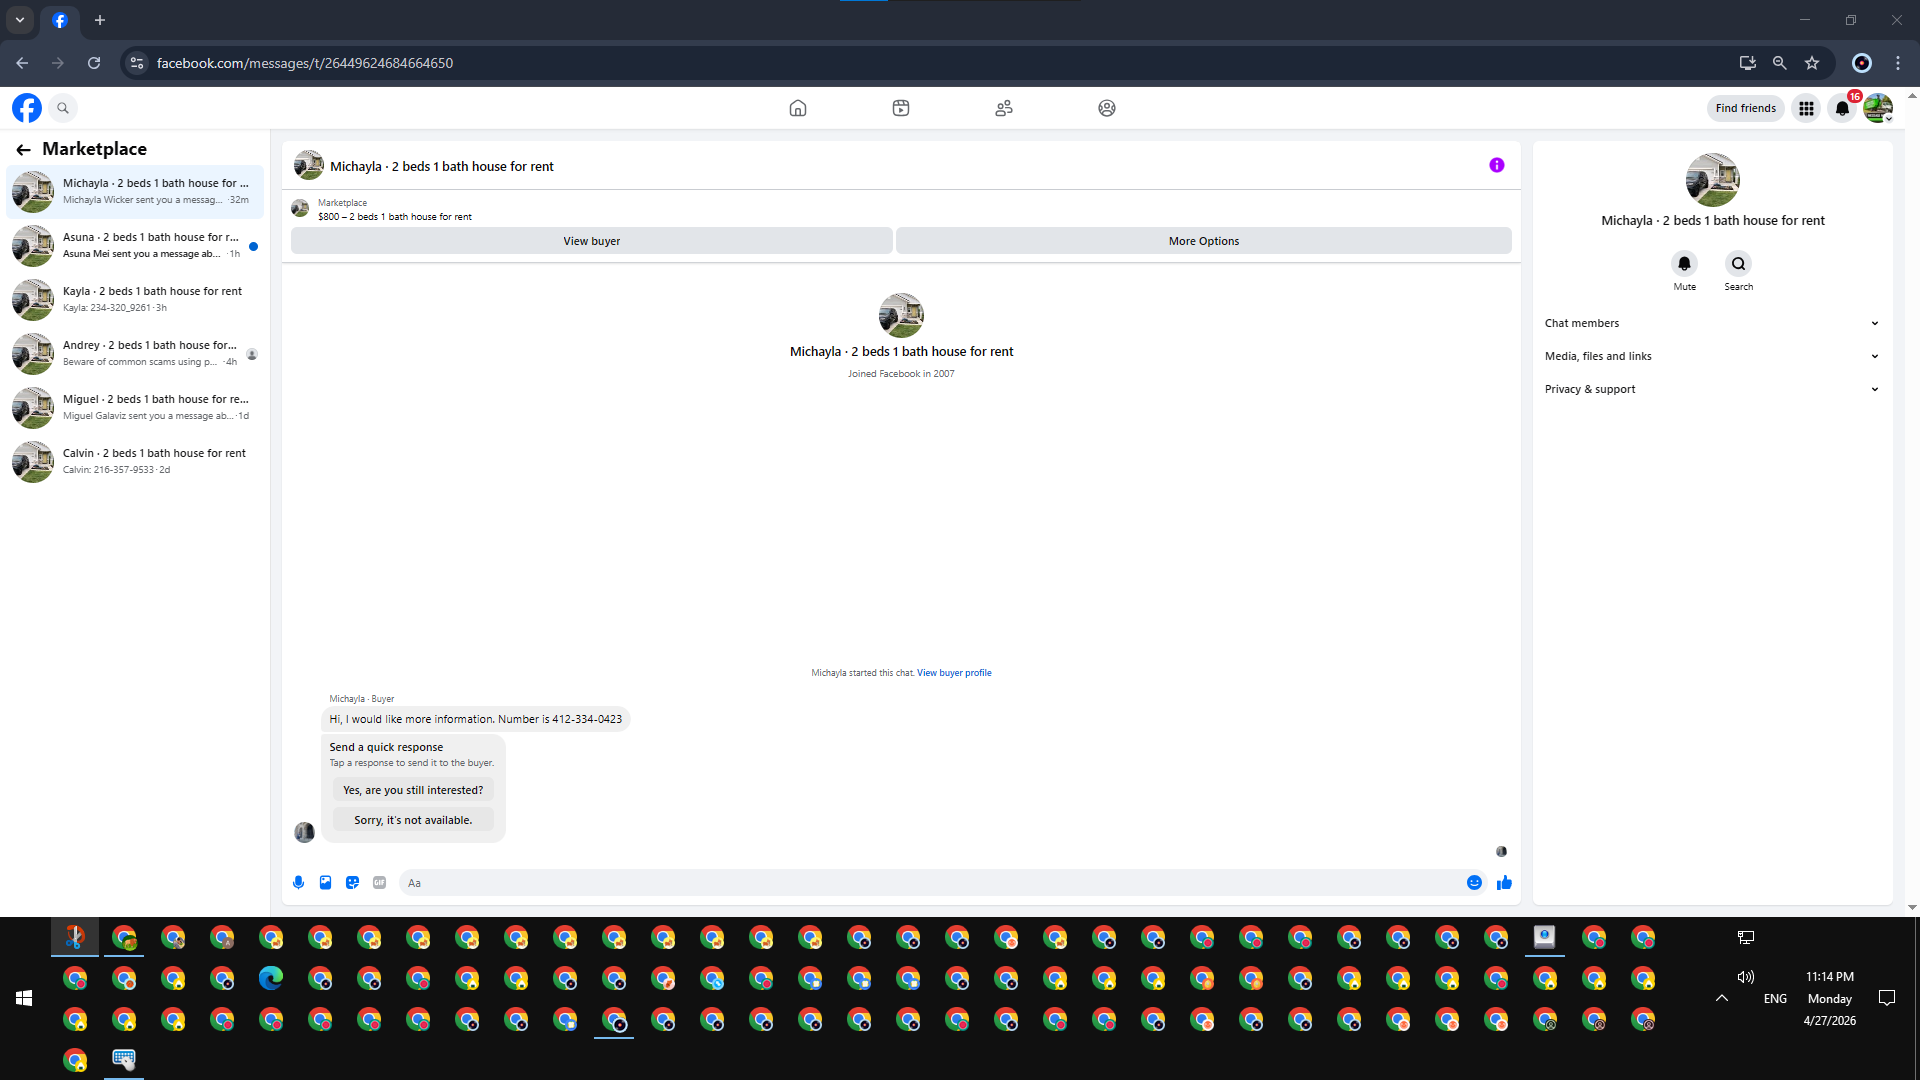This screenshot has width=1920, height=1080.
Task: Bookmark this page with the star icon
Action: (1812, 63)
